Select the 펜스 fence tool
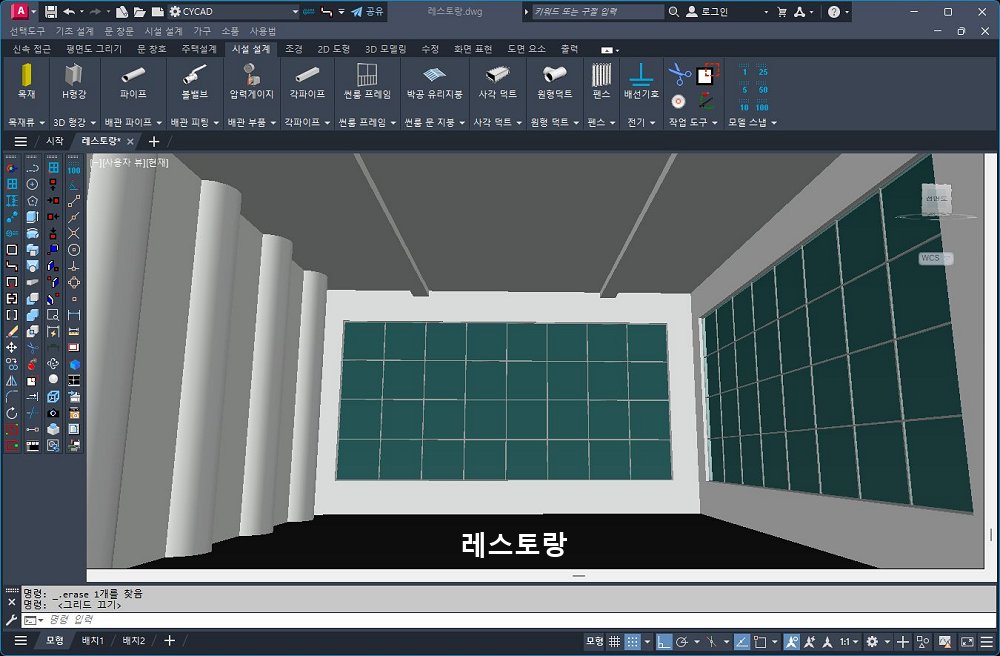The image size is (1000, 656). (601, 80)
